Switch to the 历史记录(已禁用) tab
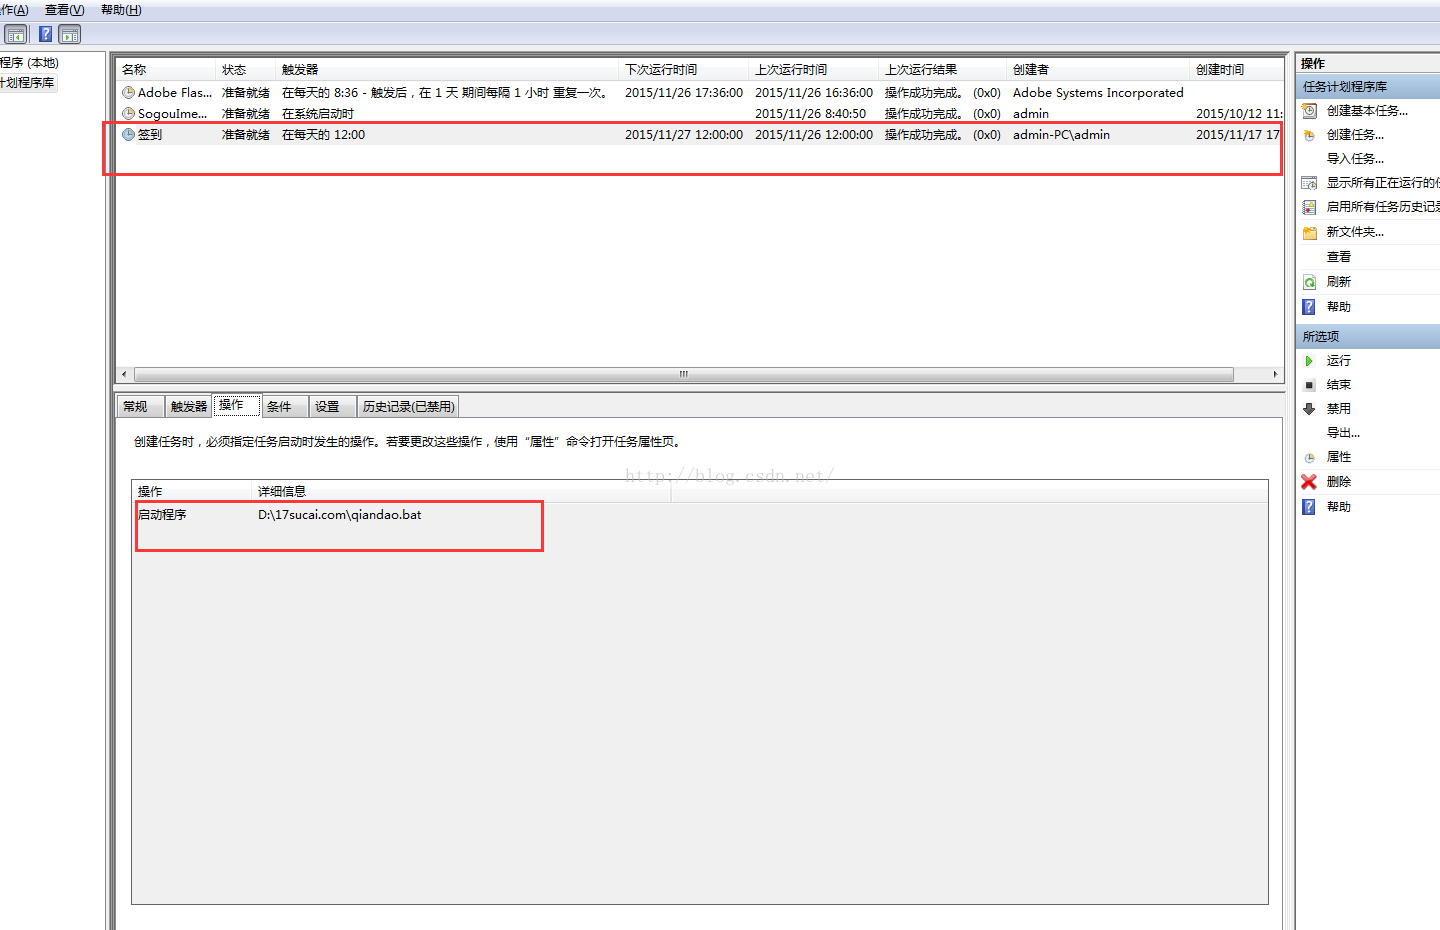Viewport: 1440px width, 930px height. [408, 407]
